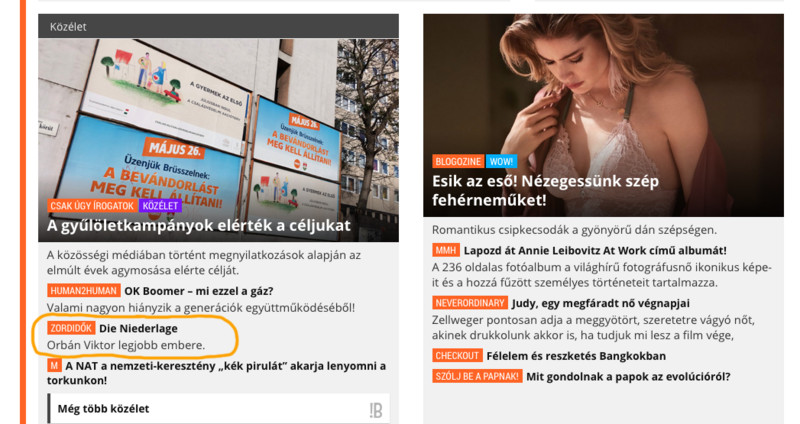Click text Romantikus csipkecsodák a gyönyörű dán szépségen

(574, 230)
